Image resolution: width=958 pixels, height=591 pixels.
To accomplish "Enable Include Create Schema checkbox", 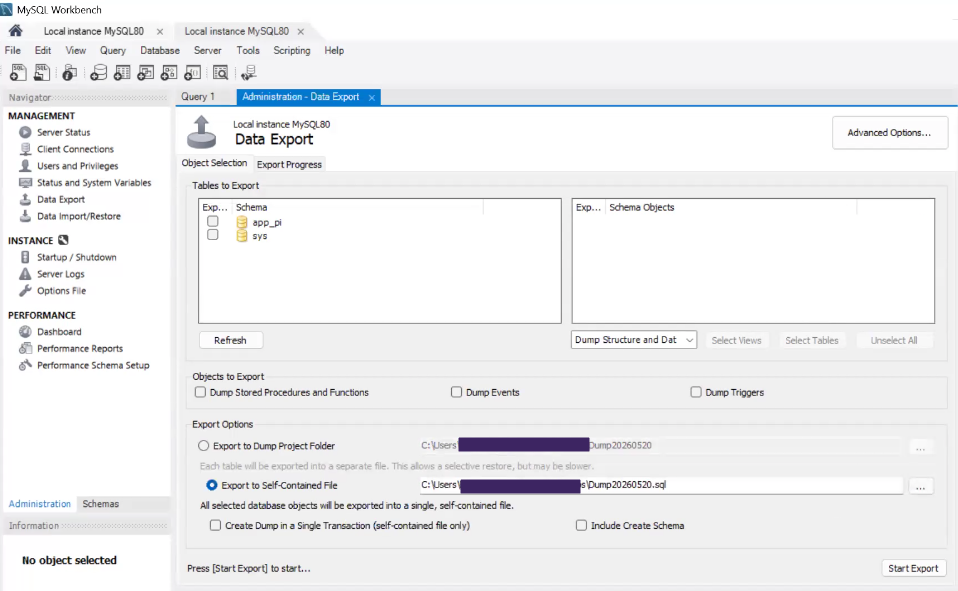I will click(x=582, y=525).
